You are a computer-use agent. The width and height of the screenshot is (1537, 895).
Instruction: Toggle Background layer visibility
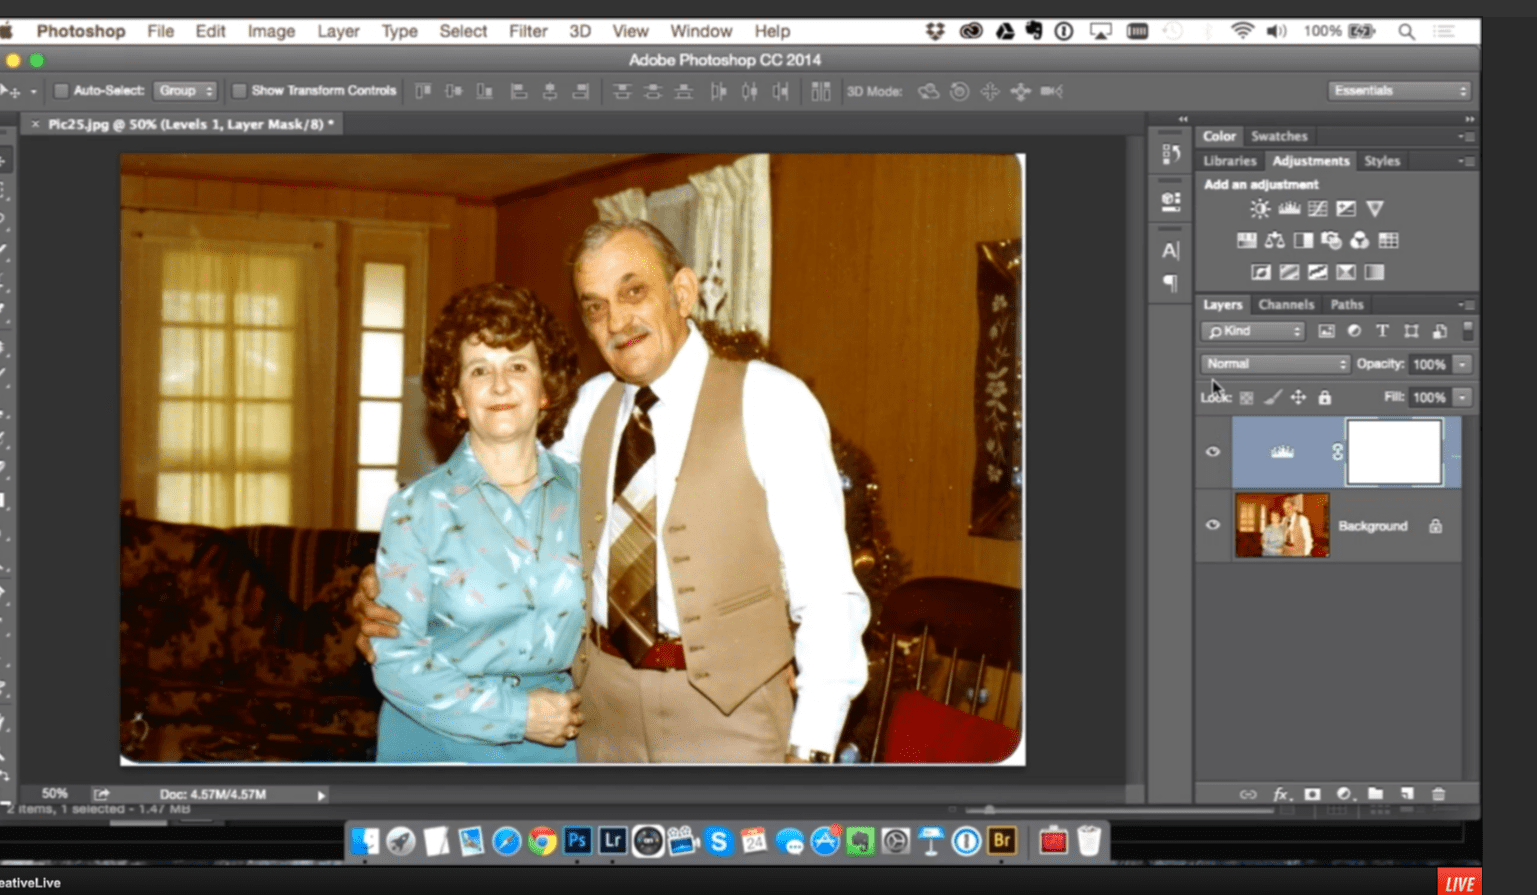point(1212,525)
